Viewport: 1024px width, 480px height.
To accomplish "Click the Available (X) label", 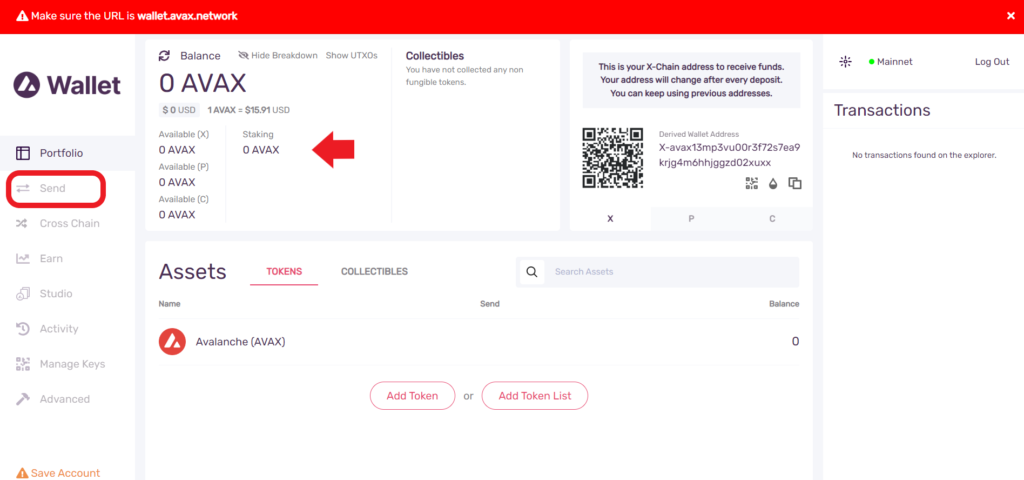I will click(184, 134).
